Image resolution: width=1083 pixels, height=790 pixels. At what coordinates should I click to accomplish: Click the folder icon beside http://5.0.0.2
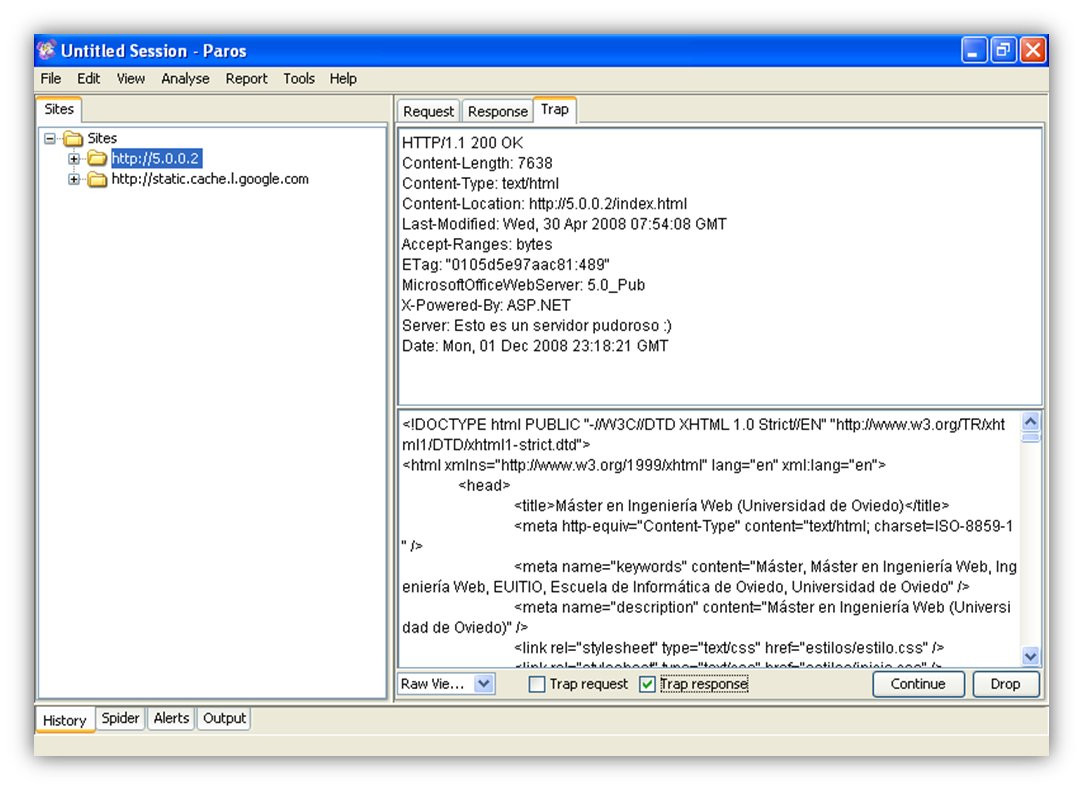[x=97, y=159]
